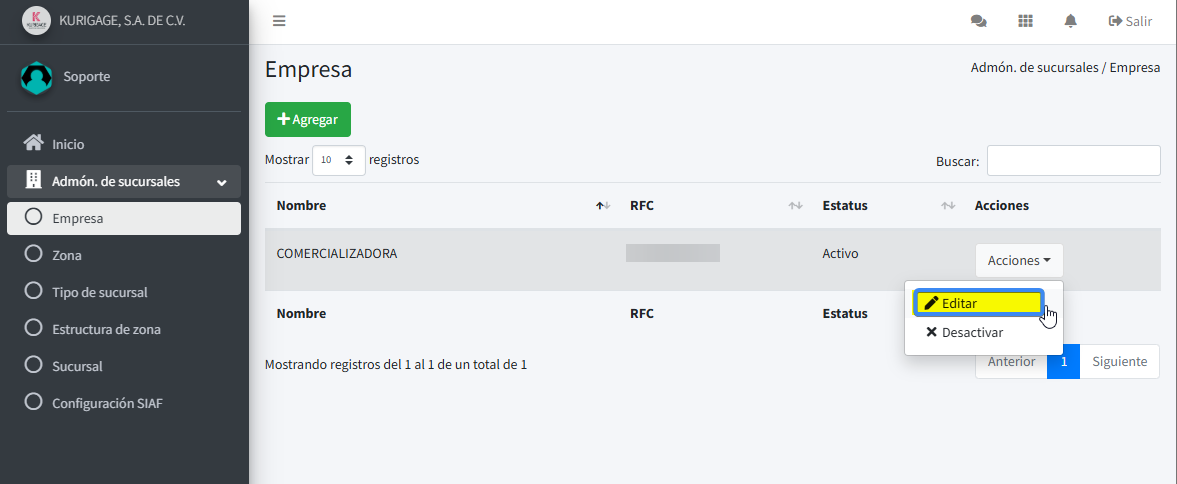1177x484 pixels.
Task: Select the Zona sidebar option
Action: [67, 255]
